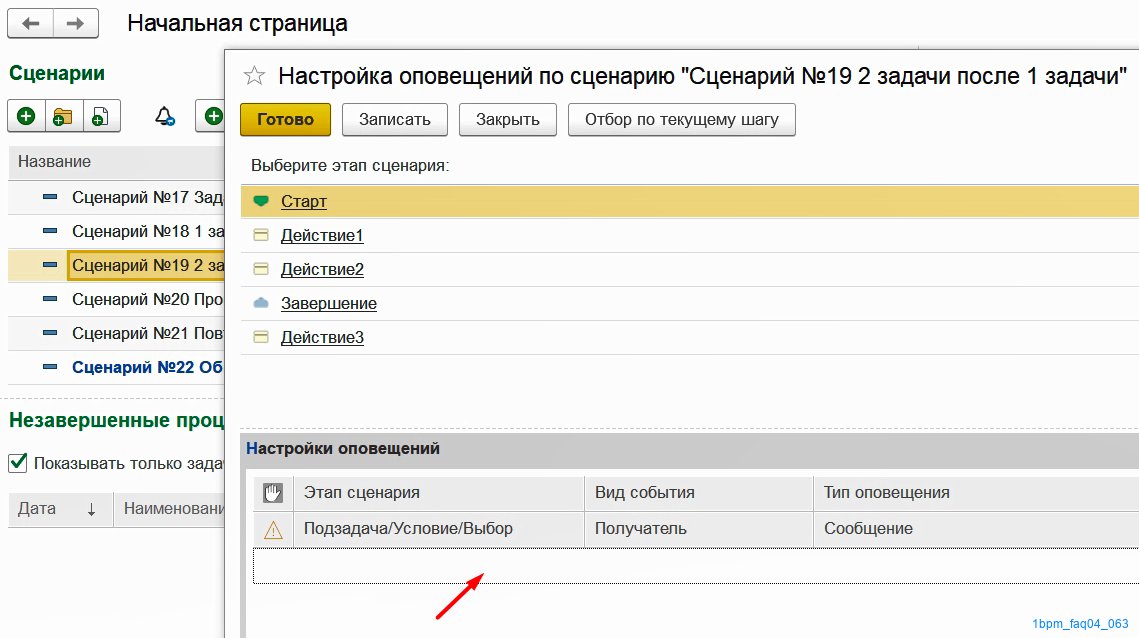Click the green Start stage icon
The height and width of the screenshot is (638, 1139).
point(261,201)
